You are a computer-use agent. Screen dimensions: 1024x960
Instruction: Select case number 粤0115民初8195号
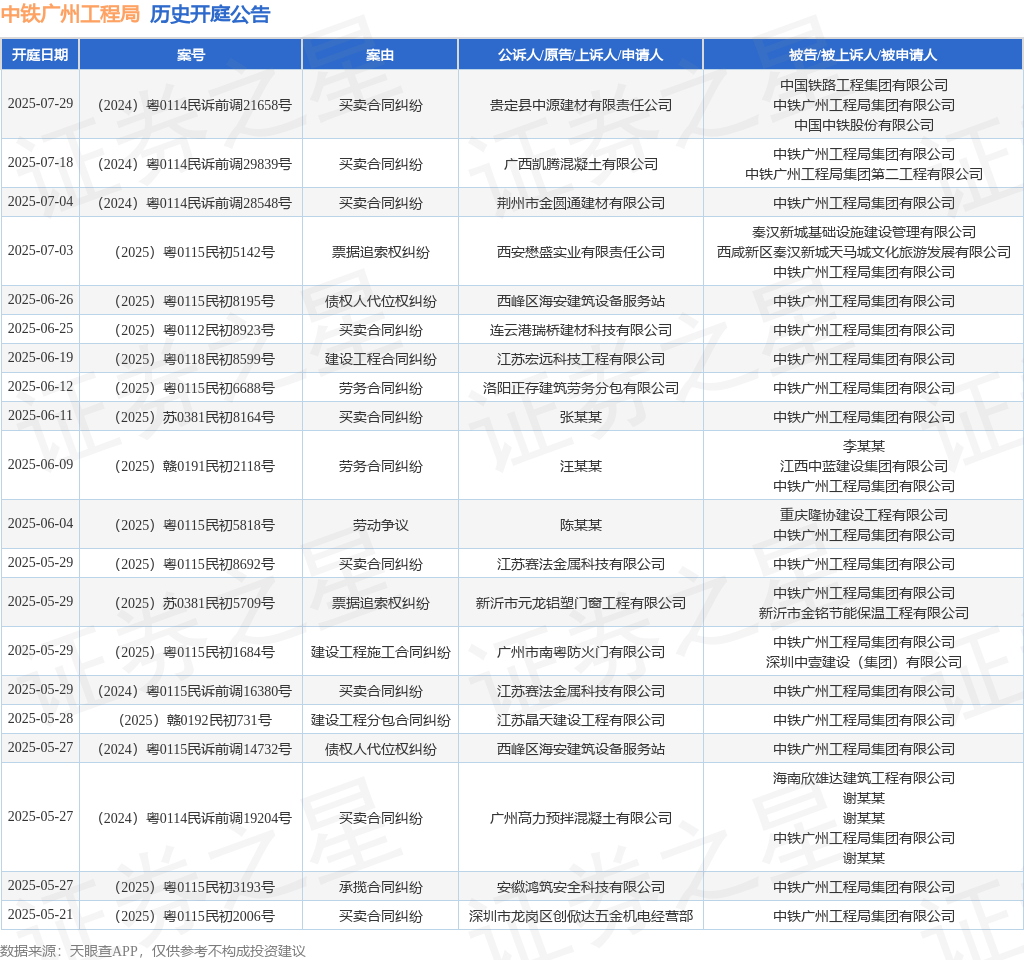tap(194, 301)
